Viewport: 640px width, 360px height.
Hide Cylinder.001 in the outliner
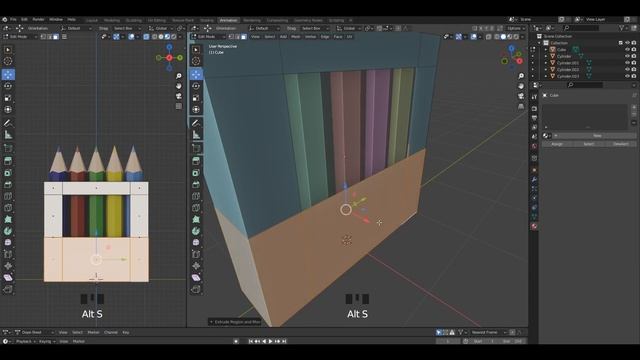click(x=627, y=63)
